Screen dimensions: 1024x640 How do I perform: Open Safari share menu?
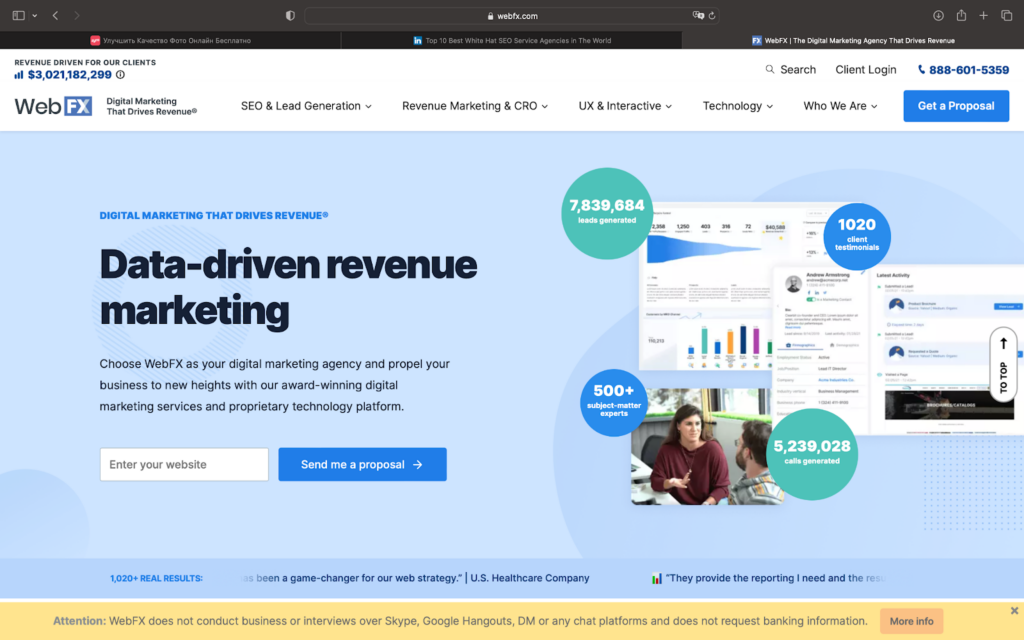(x=961, y=15)
